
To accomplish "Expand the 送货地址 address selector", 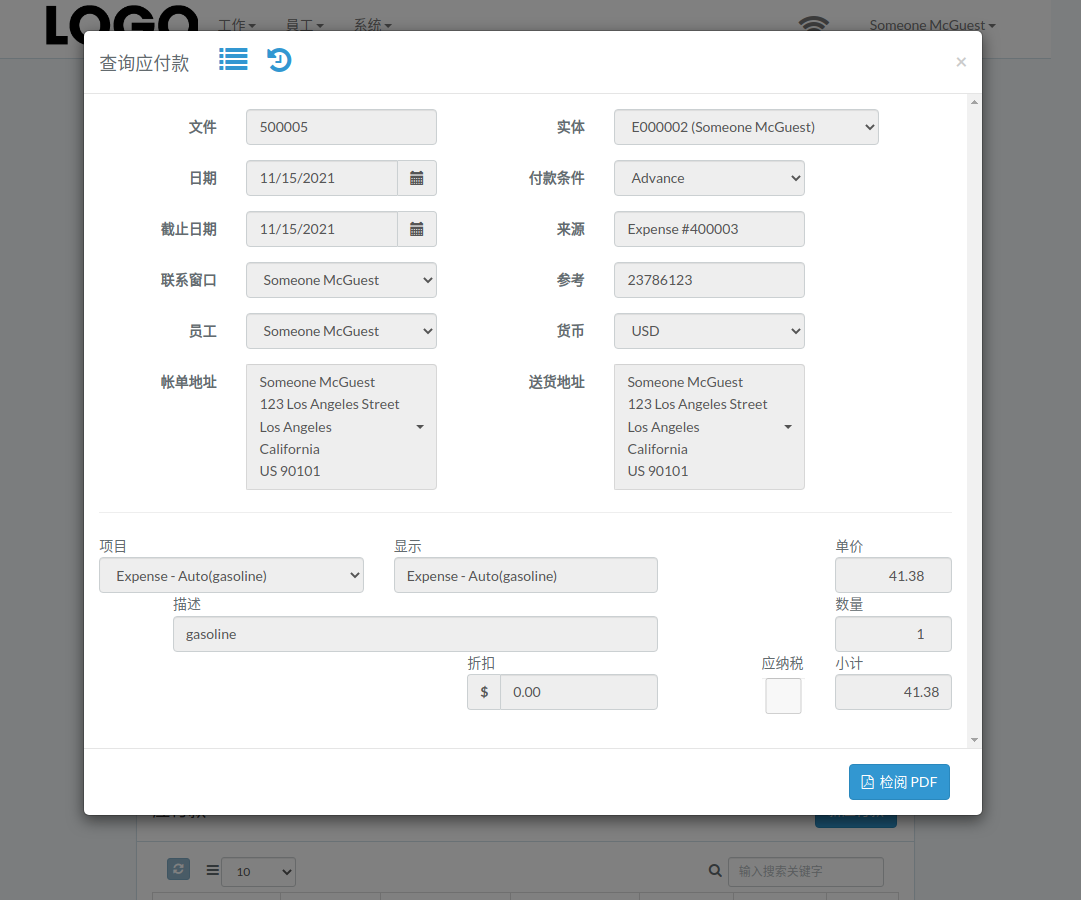I will click(x=709, y=427).
